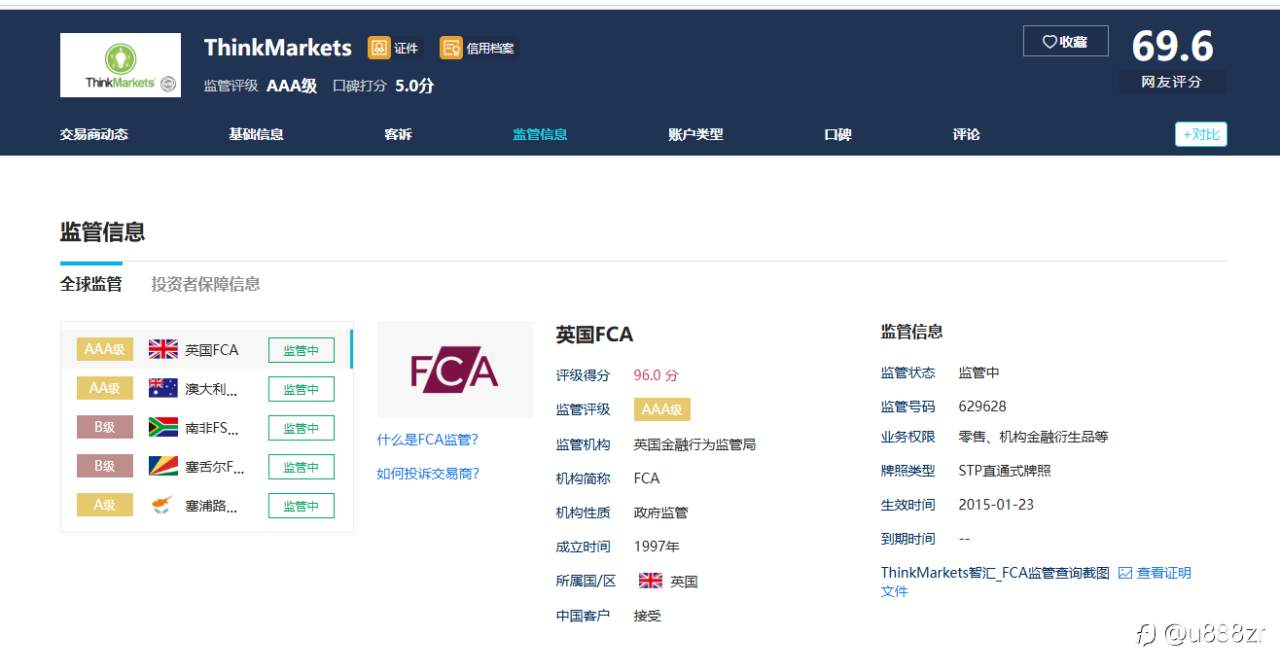Click the 零售、机构金融衍生品等 value
This screenshot has height=672, width=1280.
1033,437
